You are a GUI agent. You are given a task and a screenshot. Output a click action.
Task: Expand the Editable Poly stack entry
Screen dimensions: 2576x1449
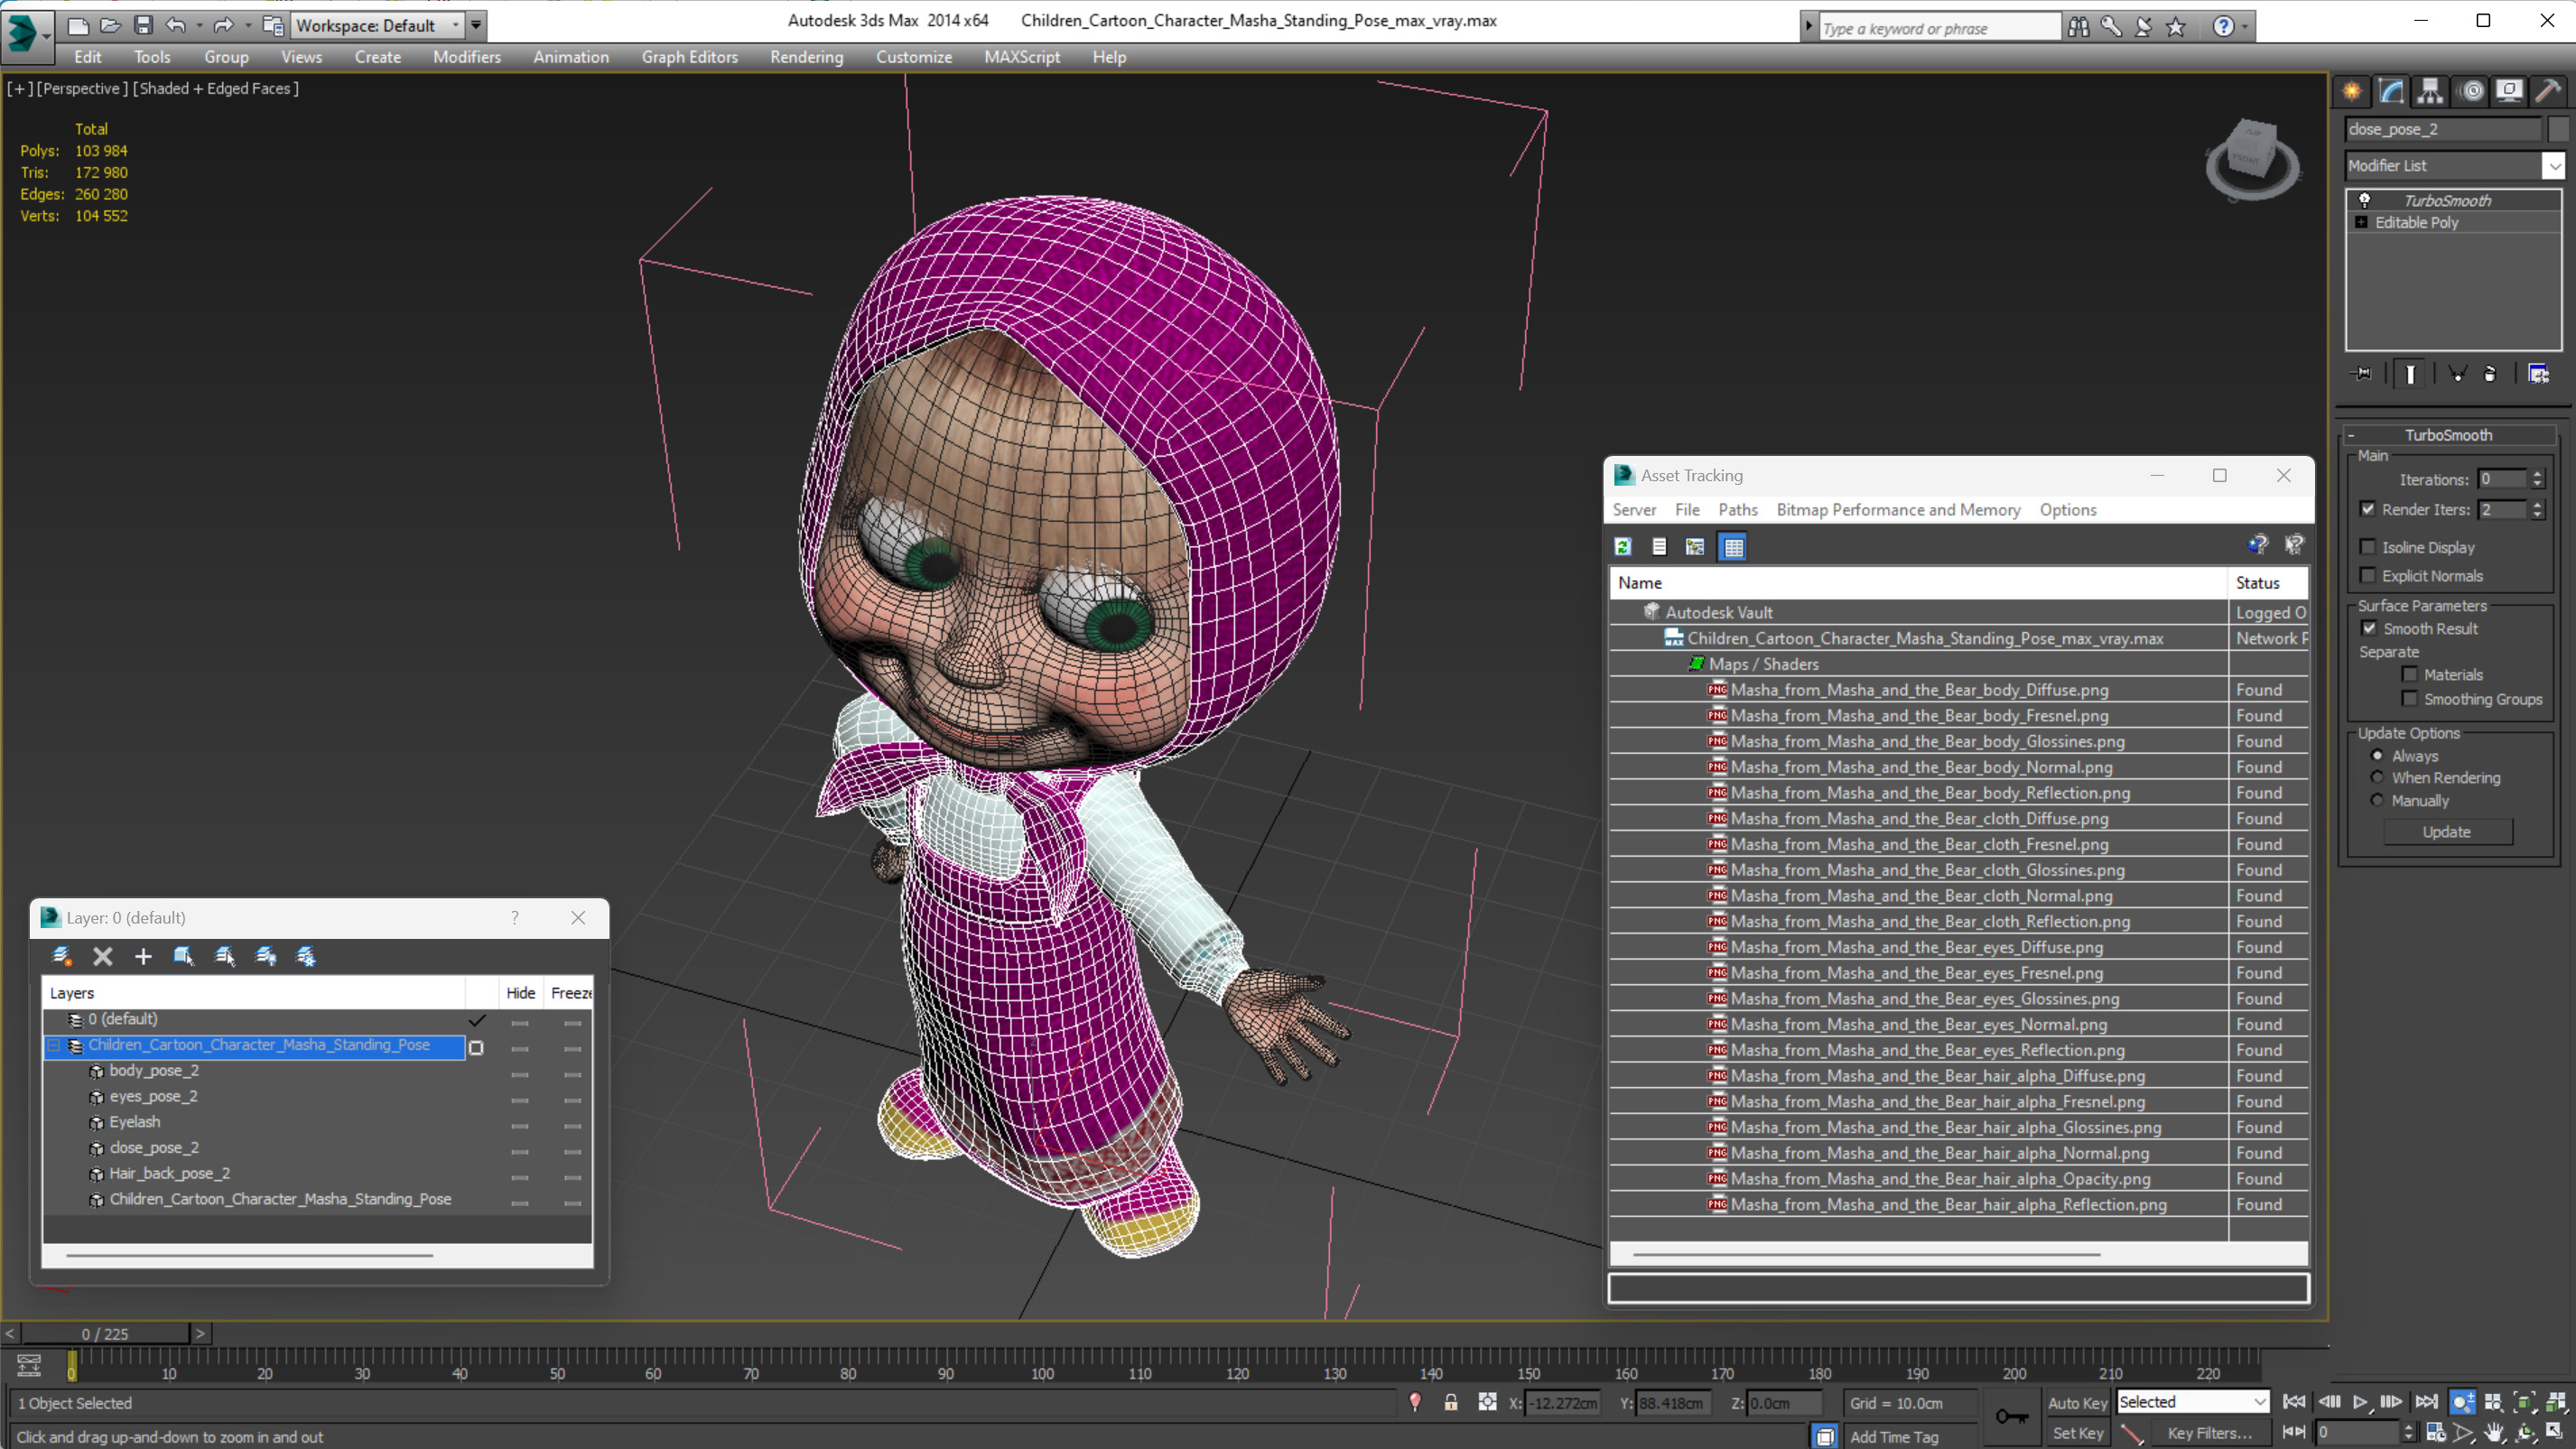tap(2362, 222)
